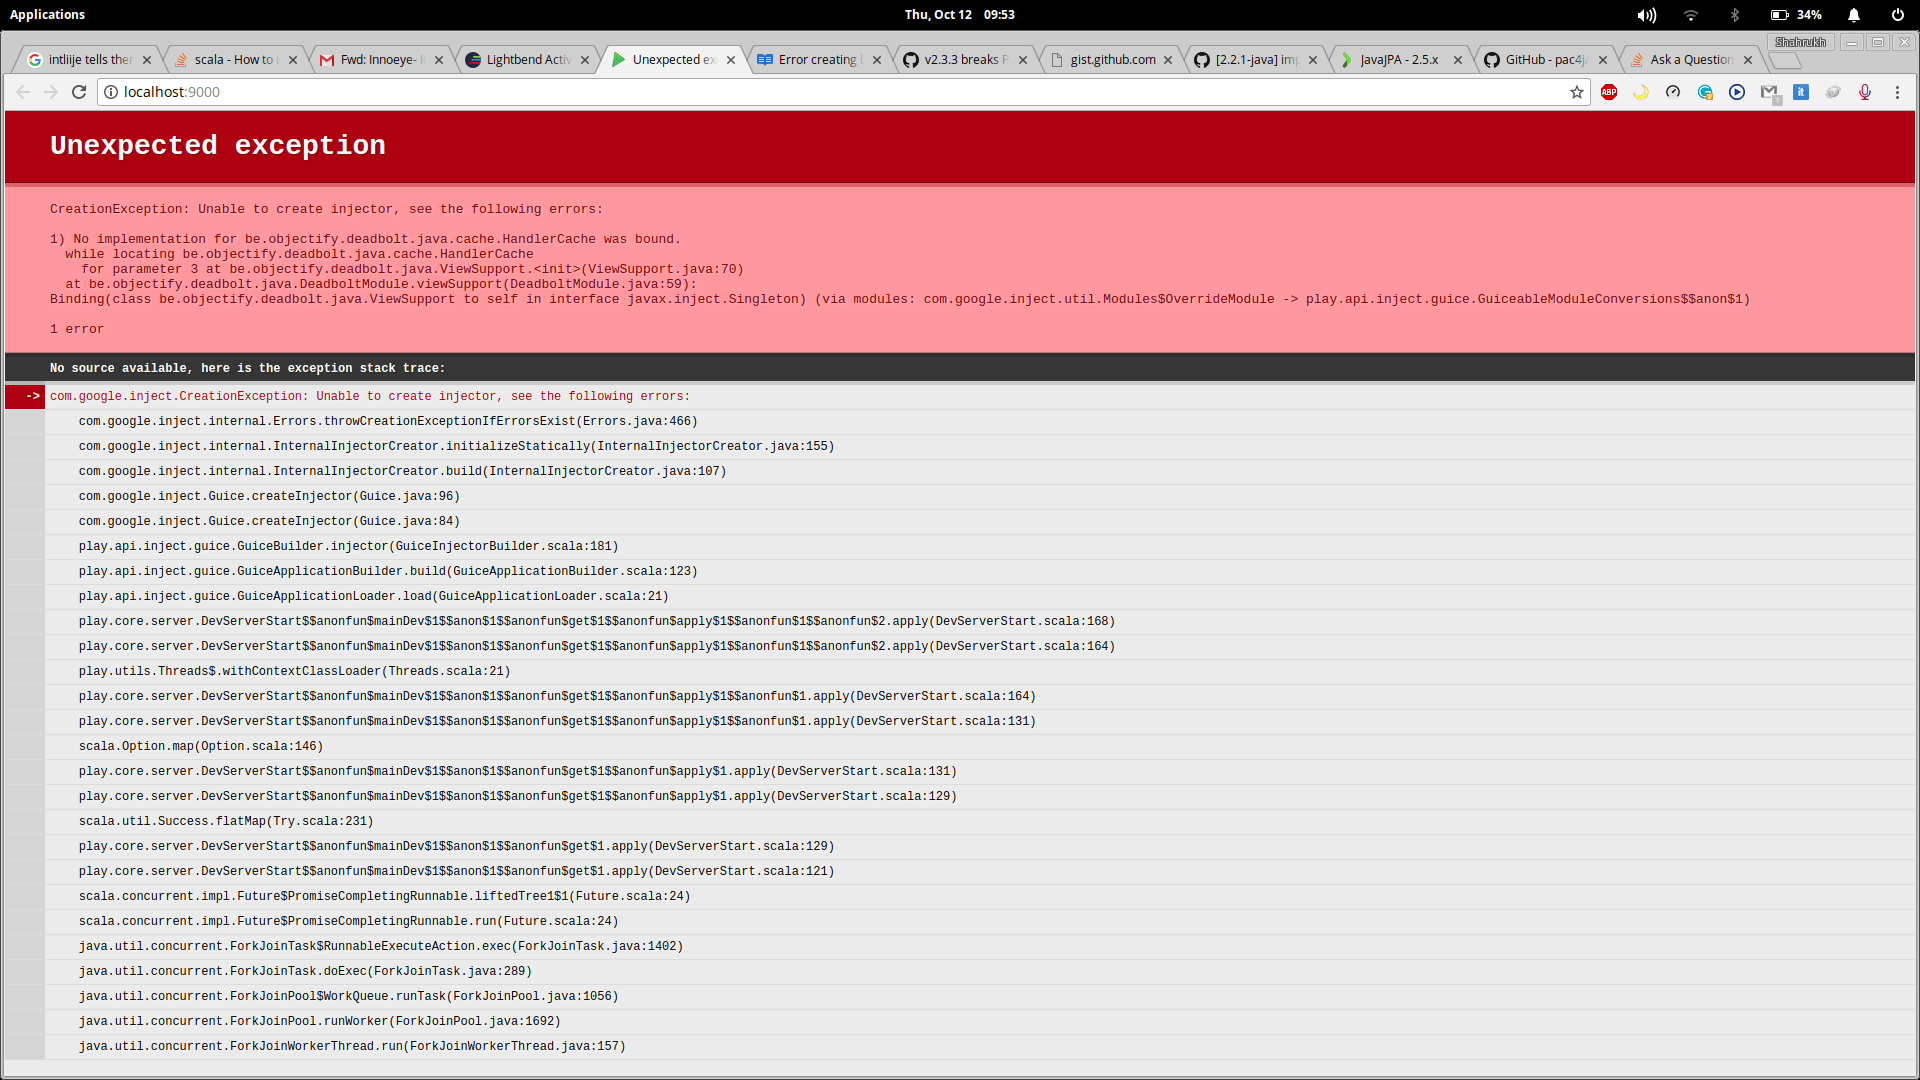This screenshot has width=1920, height=1080.
Task: Click the reload page button
Action: click(x=78, y=91)
